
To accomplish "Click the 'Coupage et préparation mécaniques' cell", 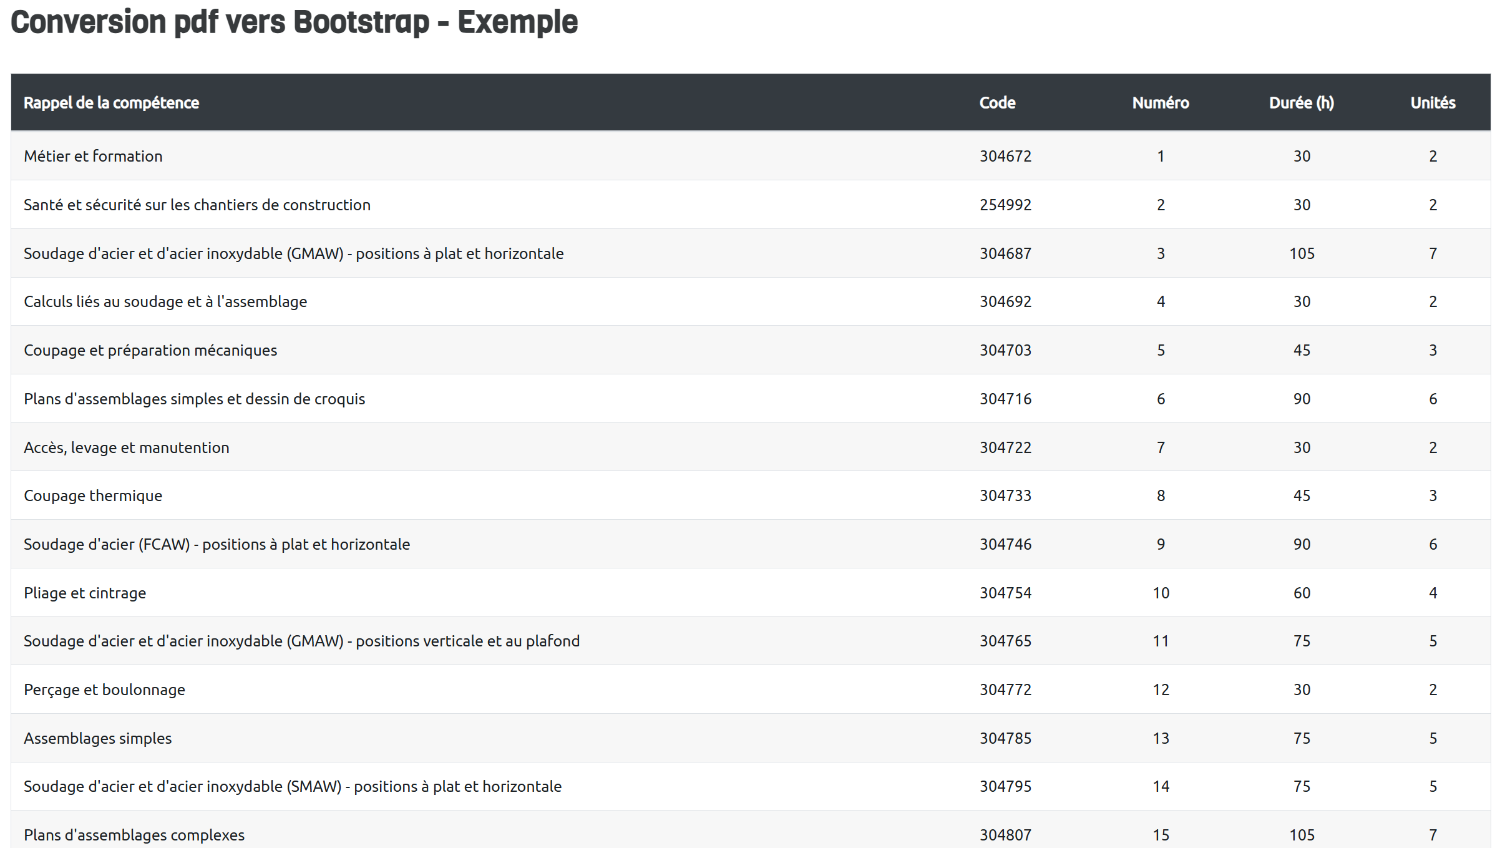I will pyautogui.click(x=150, y=350).
